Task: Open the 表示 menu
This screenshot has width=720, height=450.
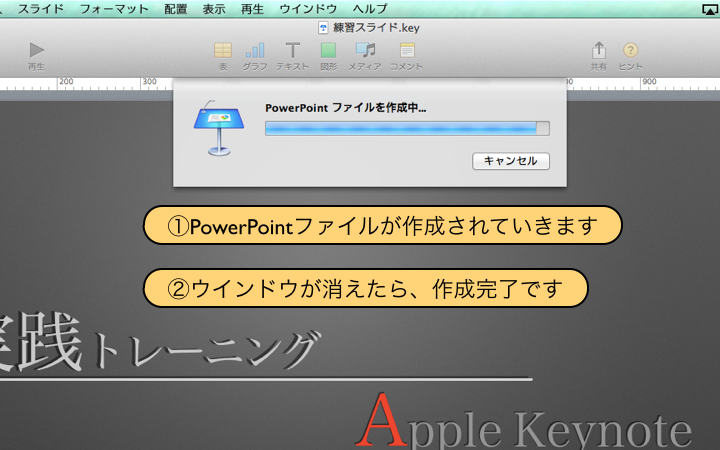Action: click(x=214, y=8)
